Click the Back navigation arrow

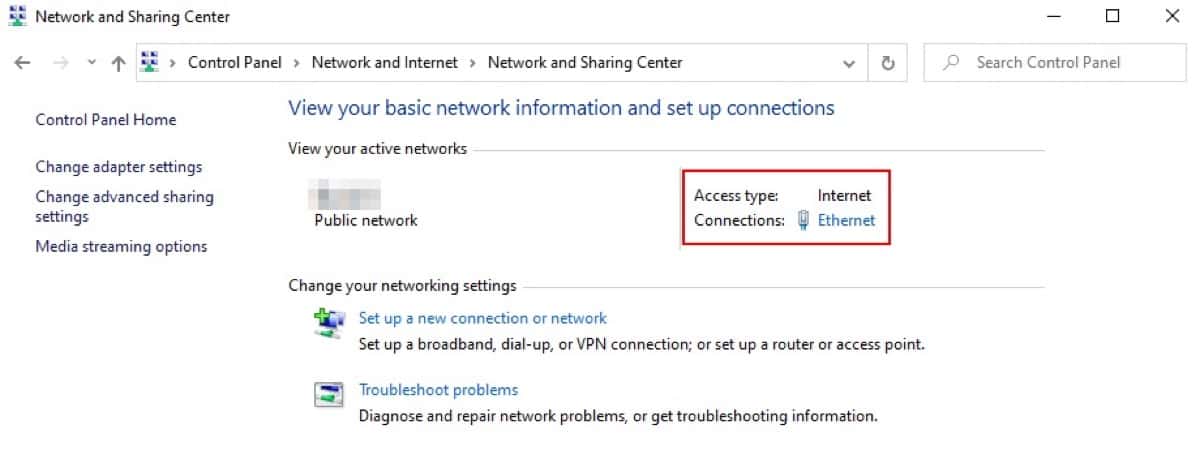(23, 63)
